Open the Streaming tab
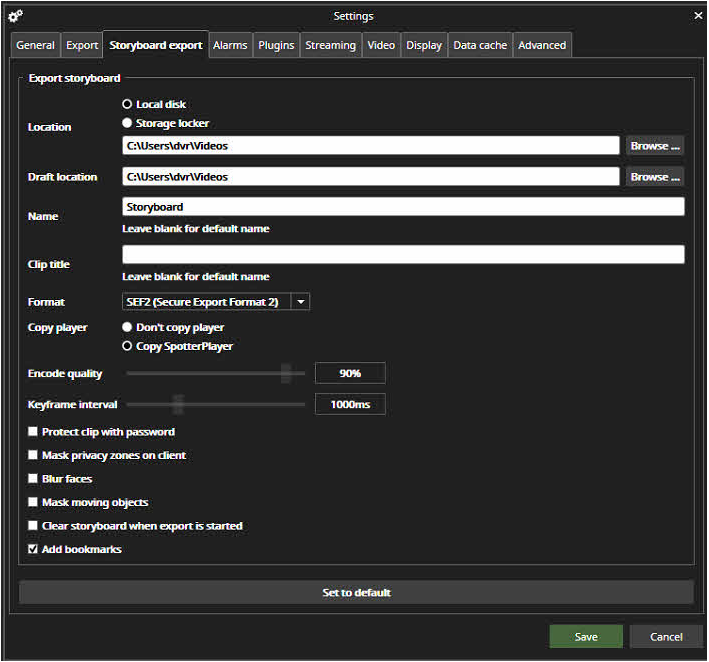Screen dimensions: 709x662 pos(330,45)
